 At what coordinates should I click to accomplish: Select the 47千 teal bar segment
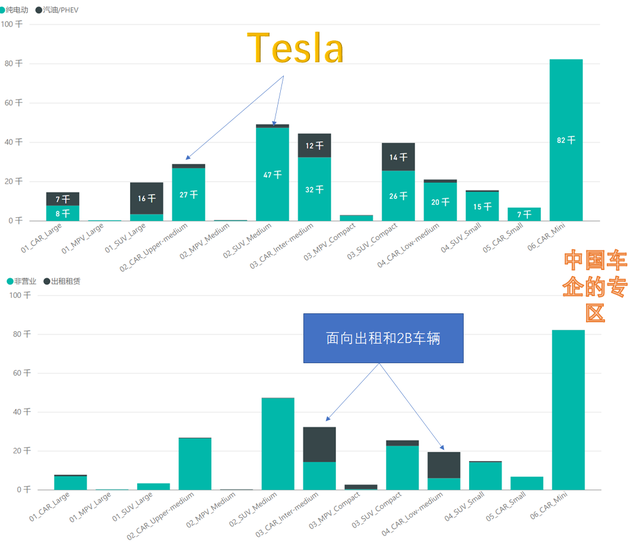pyautogui.click(x=272, y=174)
